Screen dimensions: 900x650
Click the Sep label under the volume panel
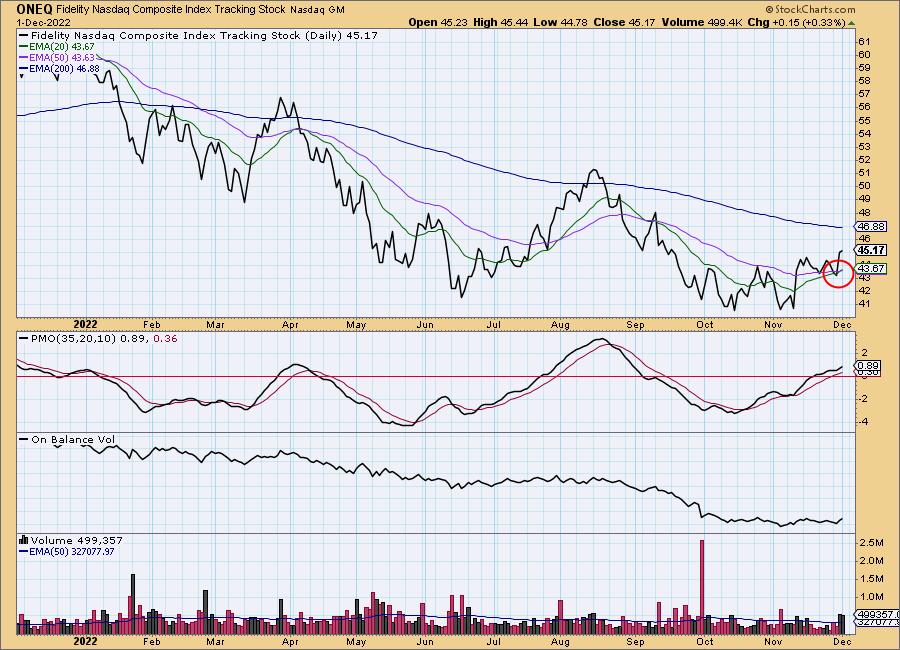635,641
